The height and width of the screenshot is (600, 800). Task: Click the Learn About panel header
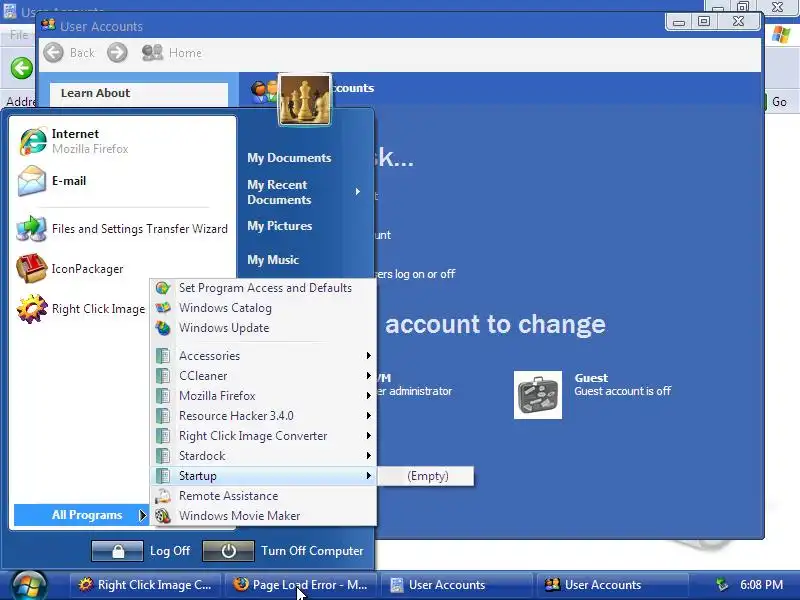139,93
